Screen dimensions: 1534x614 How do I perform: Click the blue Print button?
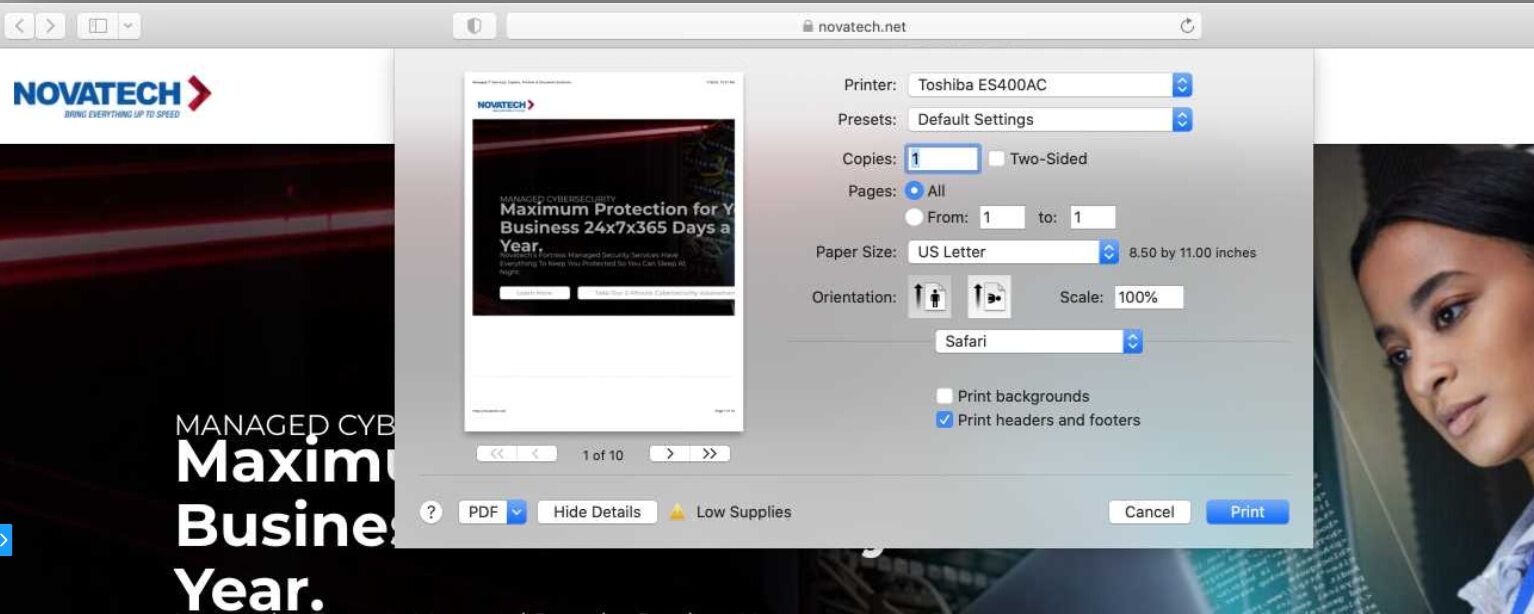pyautogui.click(x=1247, y=512)
